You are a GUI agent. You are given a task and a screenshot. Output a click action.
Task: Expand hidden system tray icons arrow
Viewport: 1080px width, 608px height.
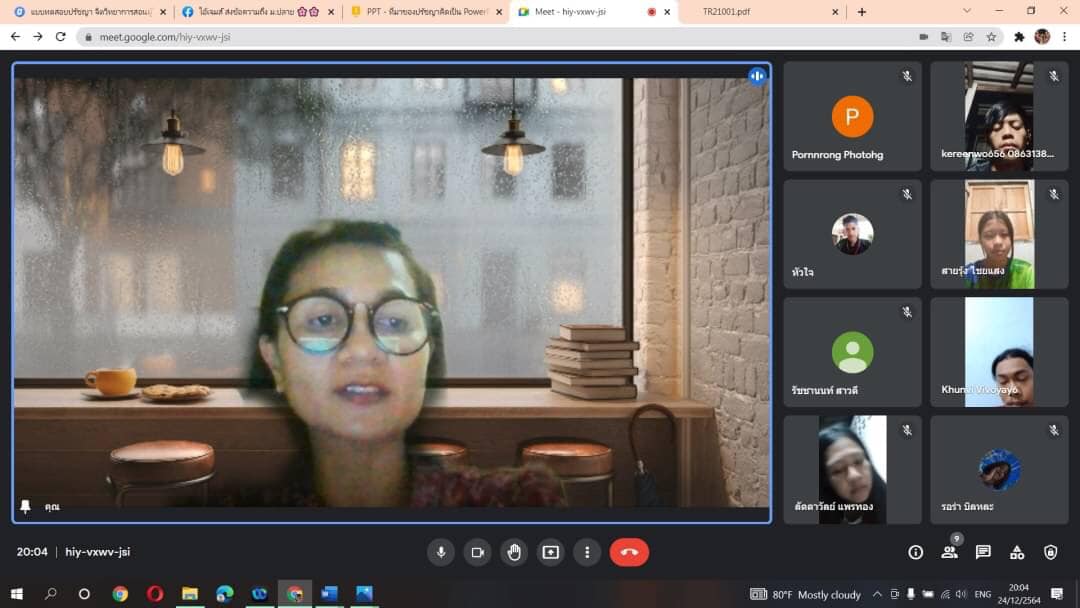tap(877, 594)
